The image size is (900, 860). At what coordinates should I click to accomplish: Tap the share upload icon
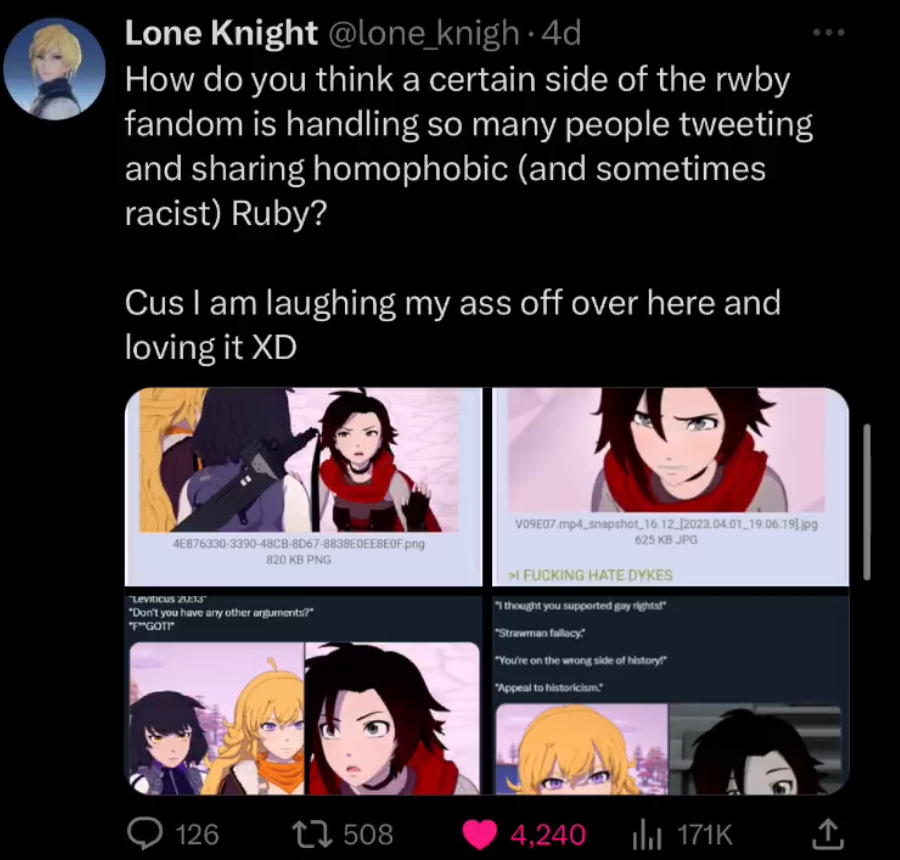tap(828, 835)
